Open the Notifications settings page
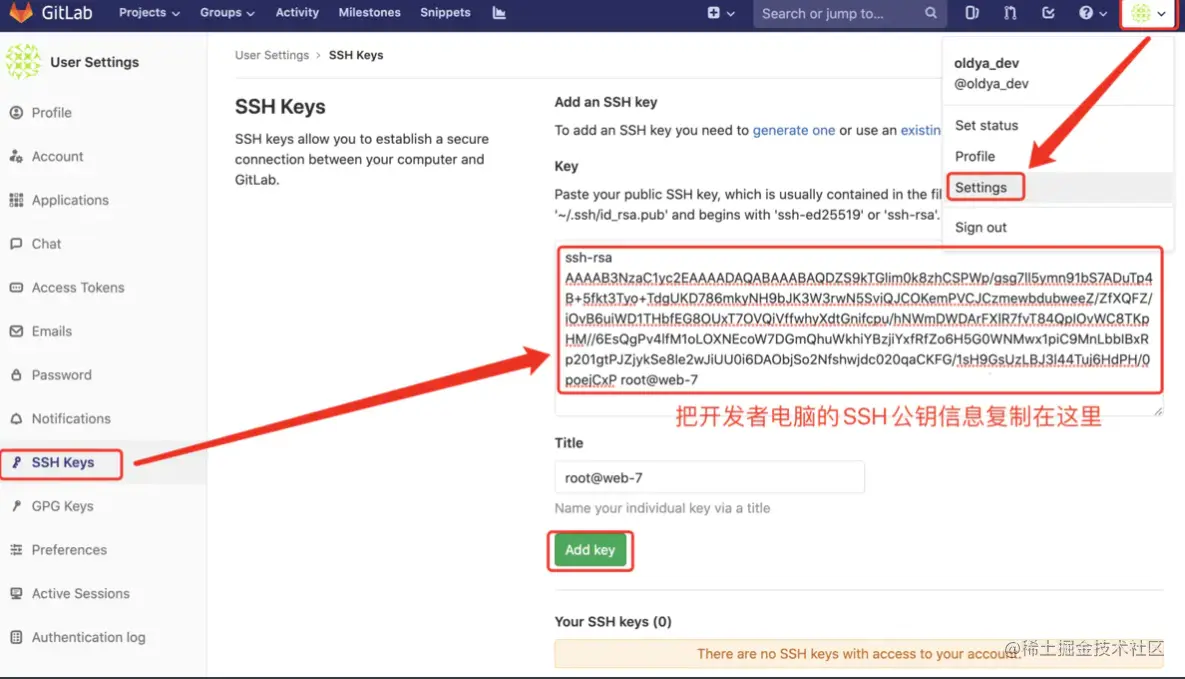The height and width of the screenshot is (679, 1185). tap(71, 418)
